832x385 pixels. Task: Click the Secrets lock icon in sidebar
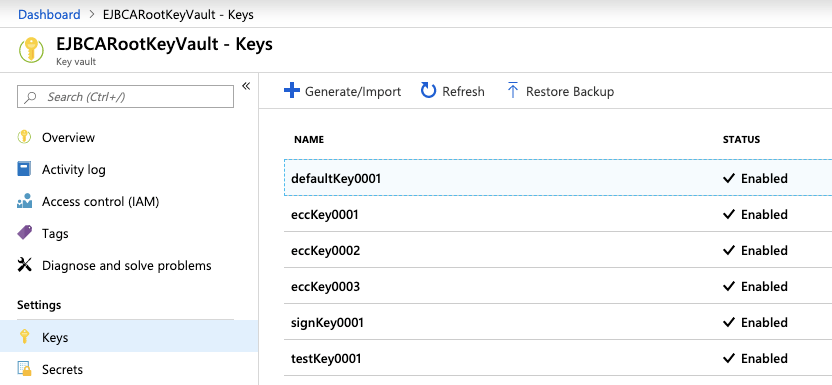[24, 369]
